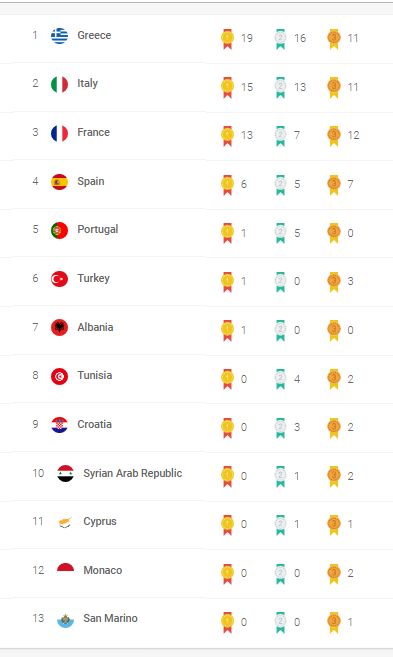393x657 pixels.
Task: Click Spain's bronze medal icon
Action: click(334, 185)
